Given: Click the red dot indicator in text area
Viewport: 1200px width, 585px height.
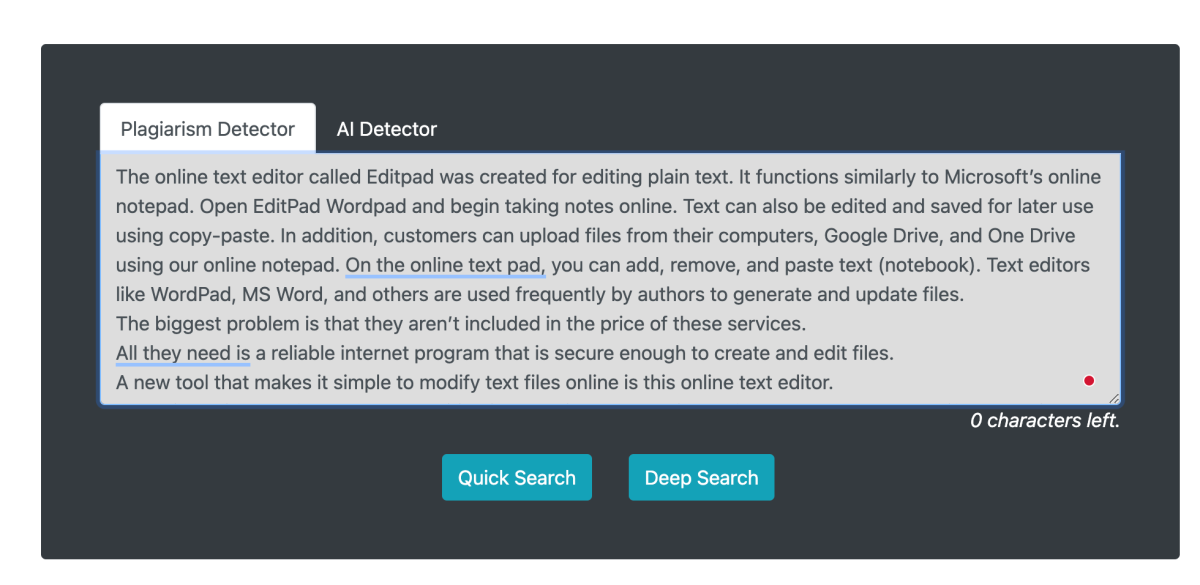Looking at the screenshot, I should tap(1089, 381).
